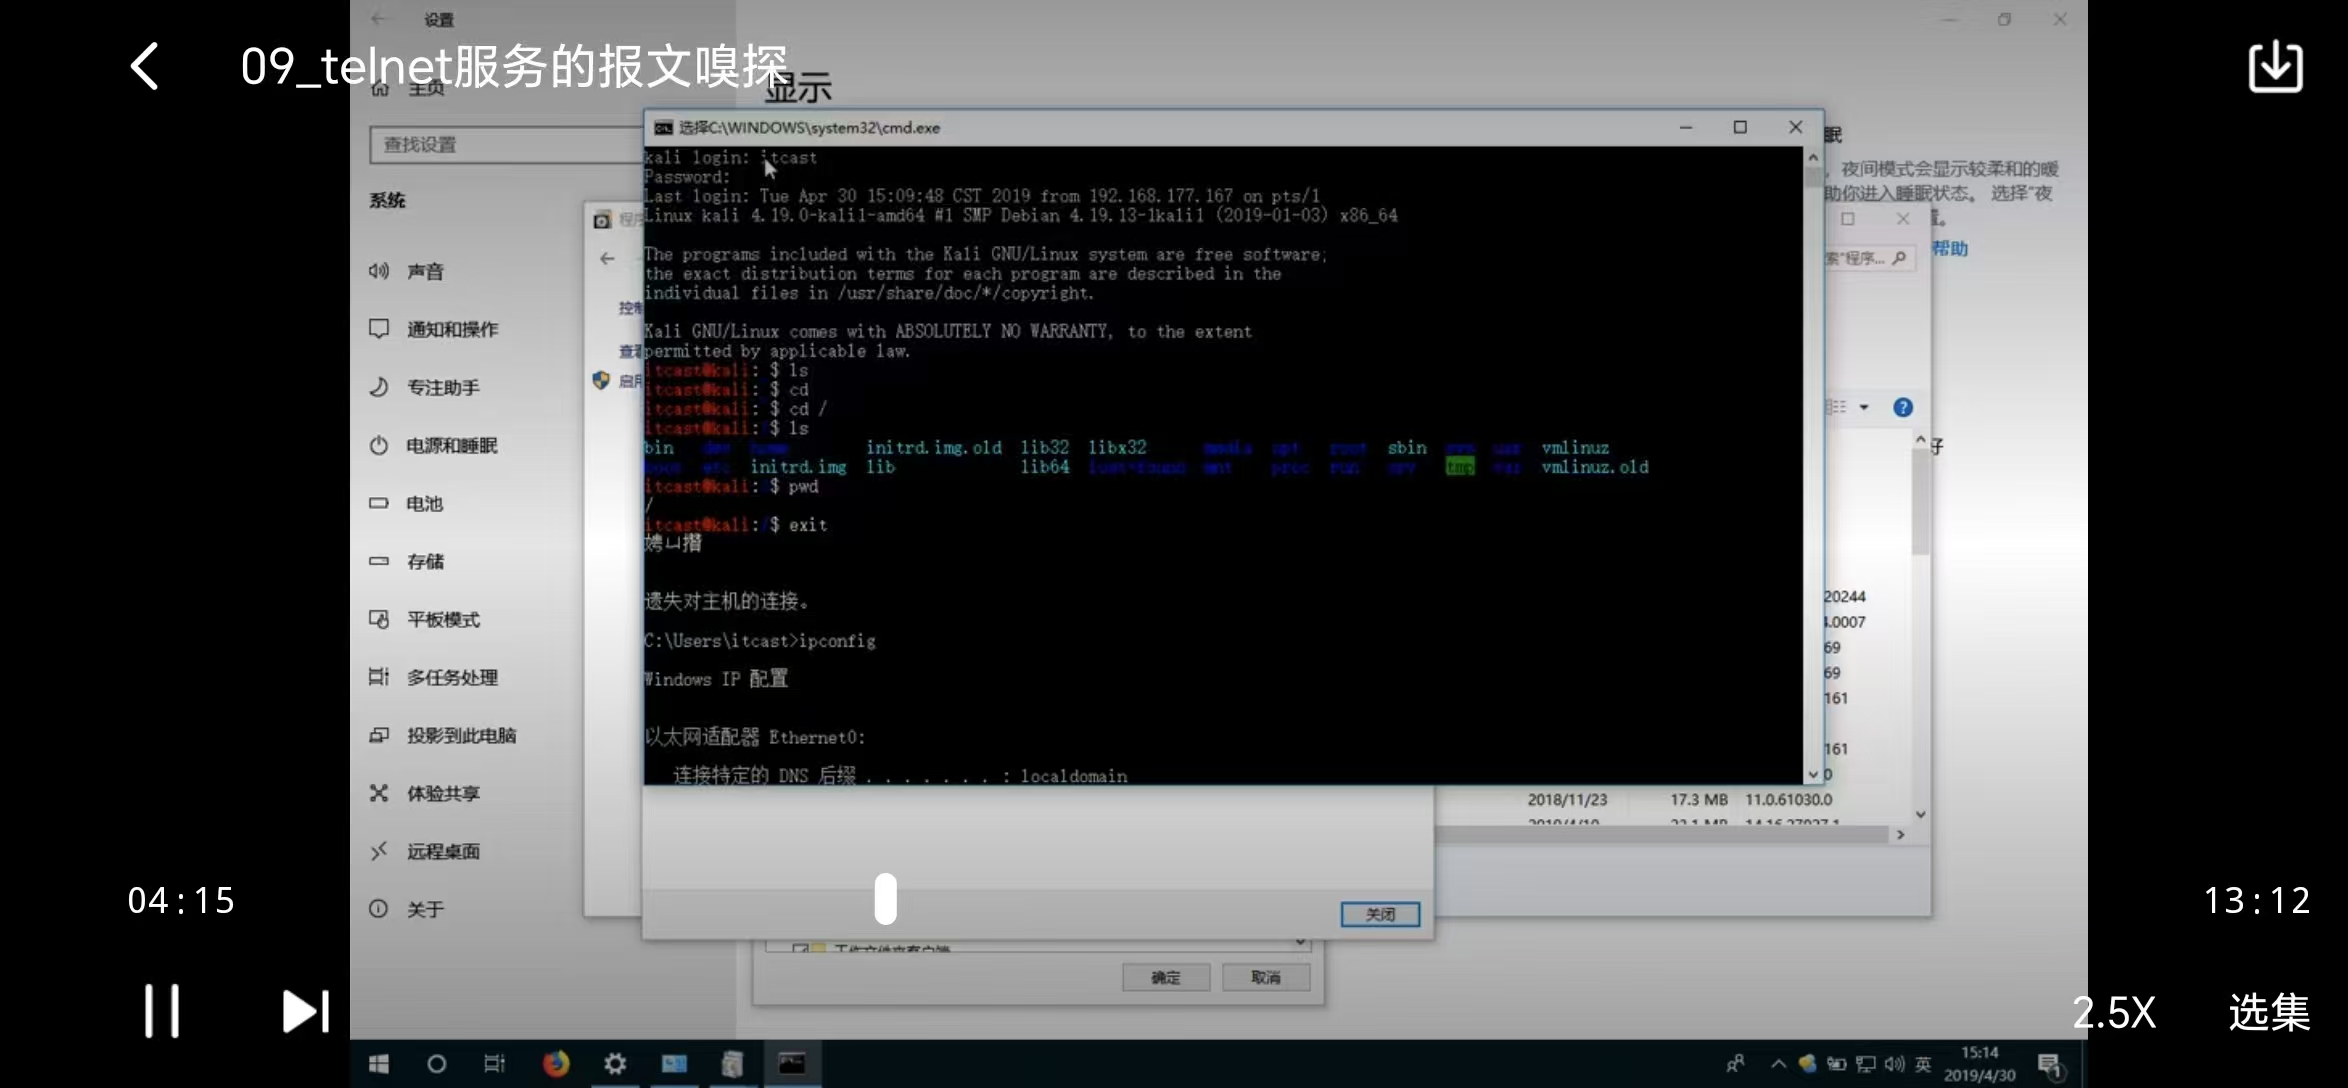Skip to the next episode

[x=305, y=1011]
